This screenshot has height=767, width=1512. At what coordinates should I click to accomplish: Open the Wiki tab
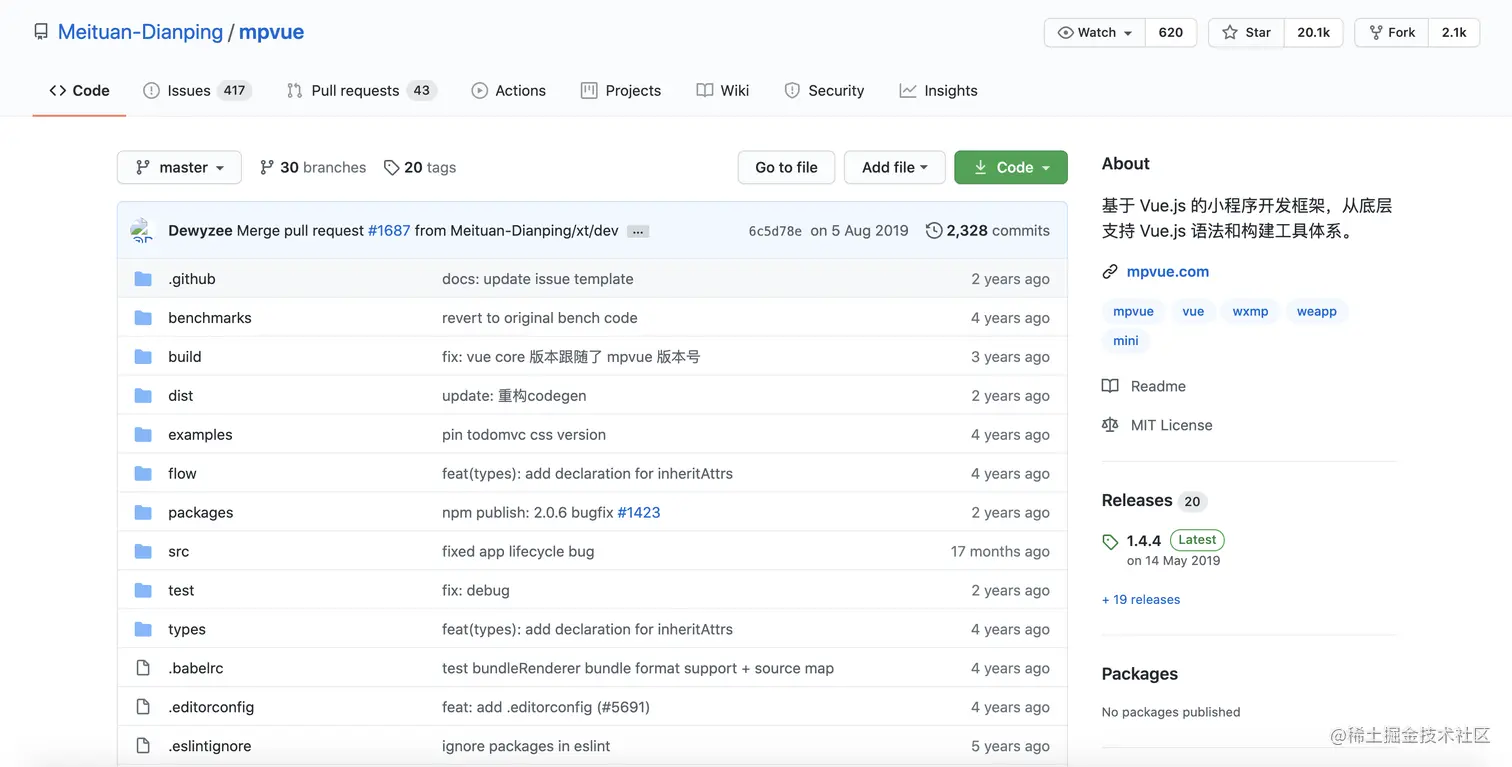(723, 90)
